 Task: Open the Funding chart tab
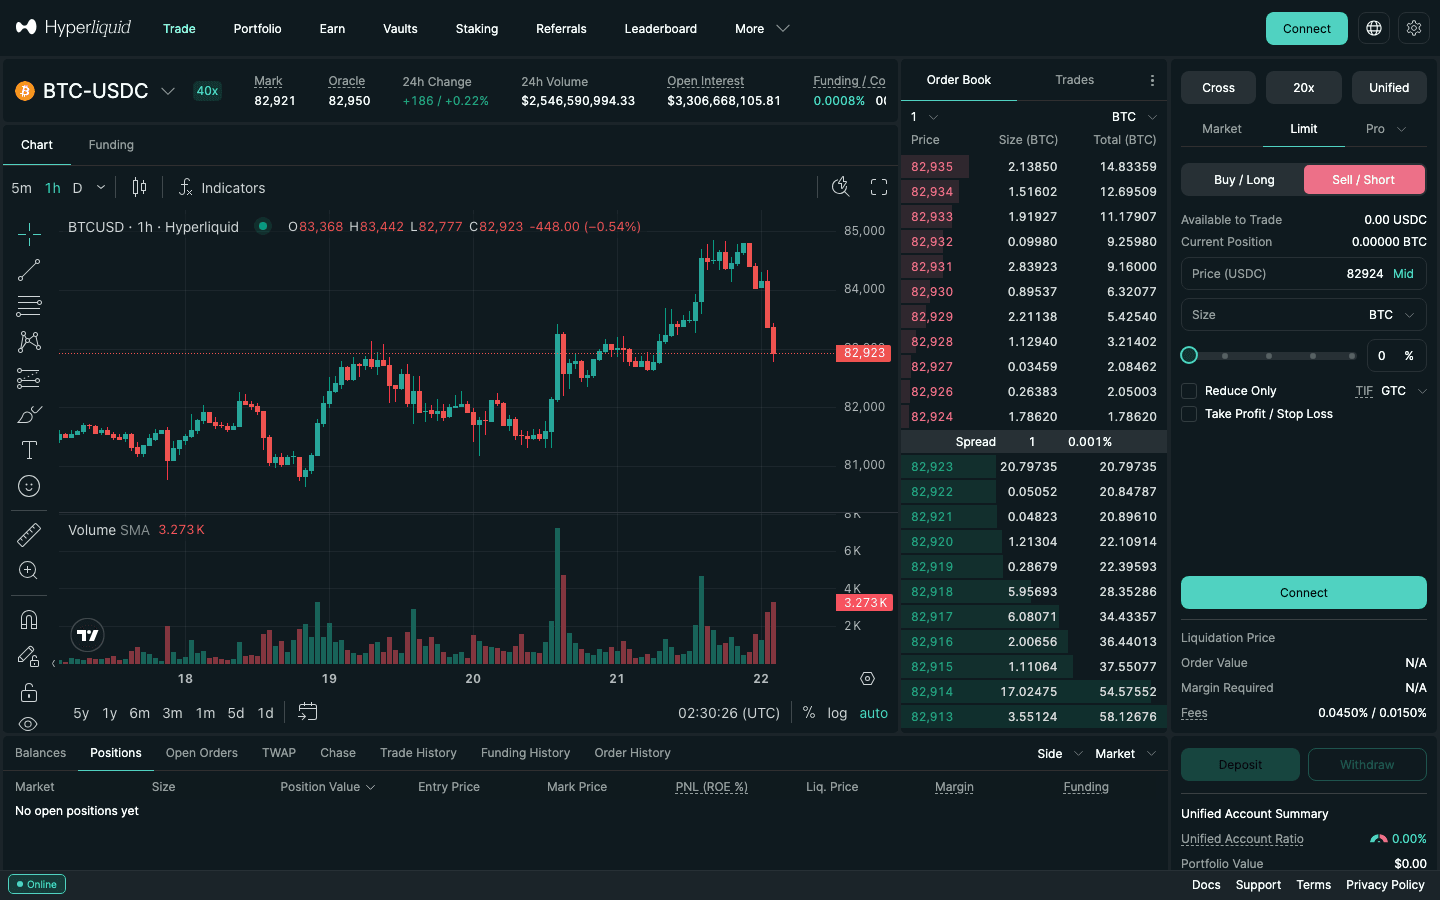tap(111, 145)
